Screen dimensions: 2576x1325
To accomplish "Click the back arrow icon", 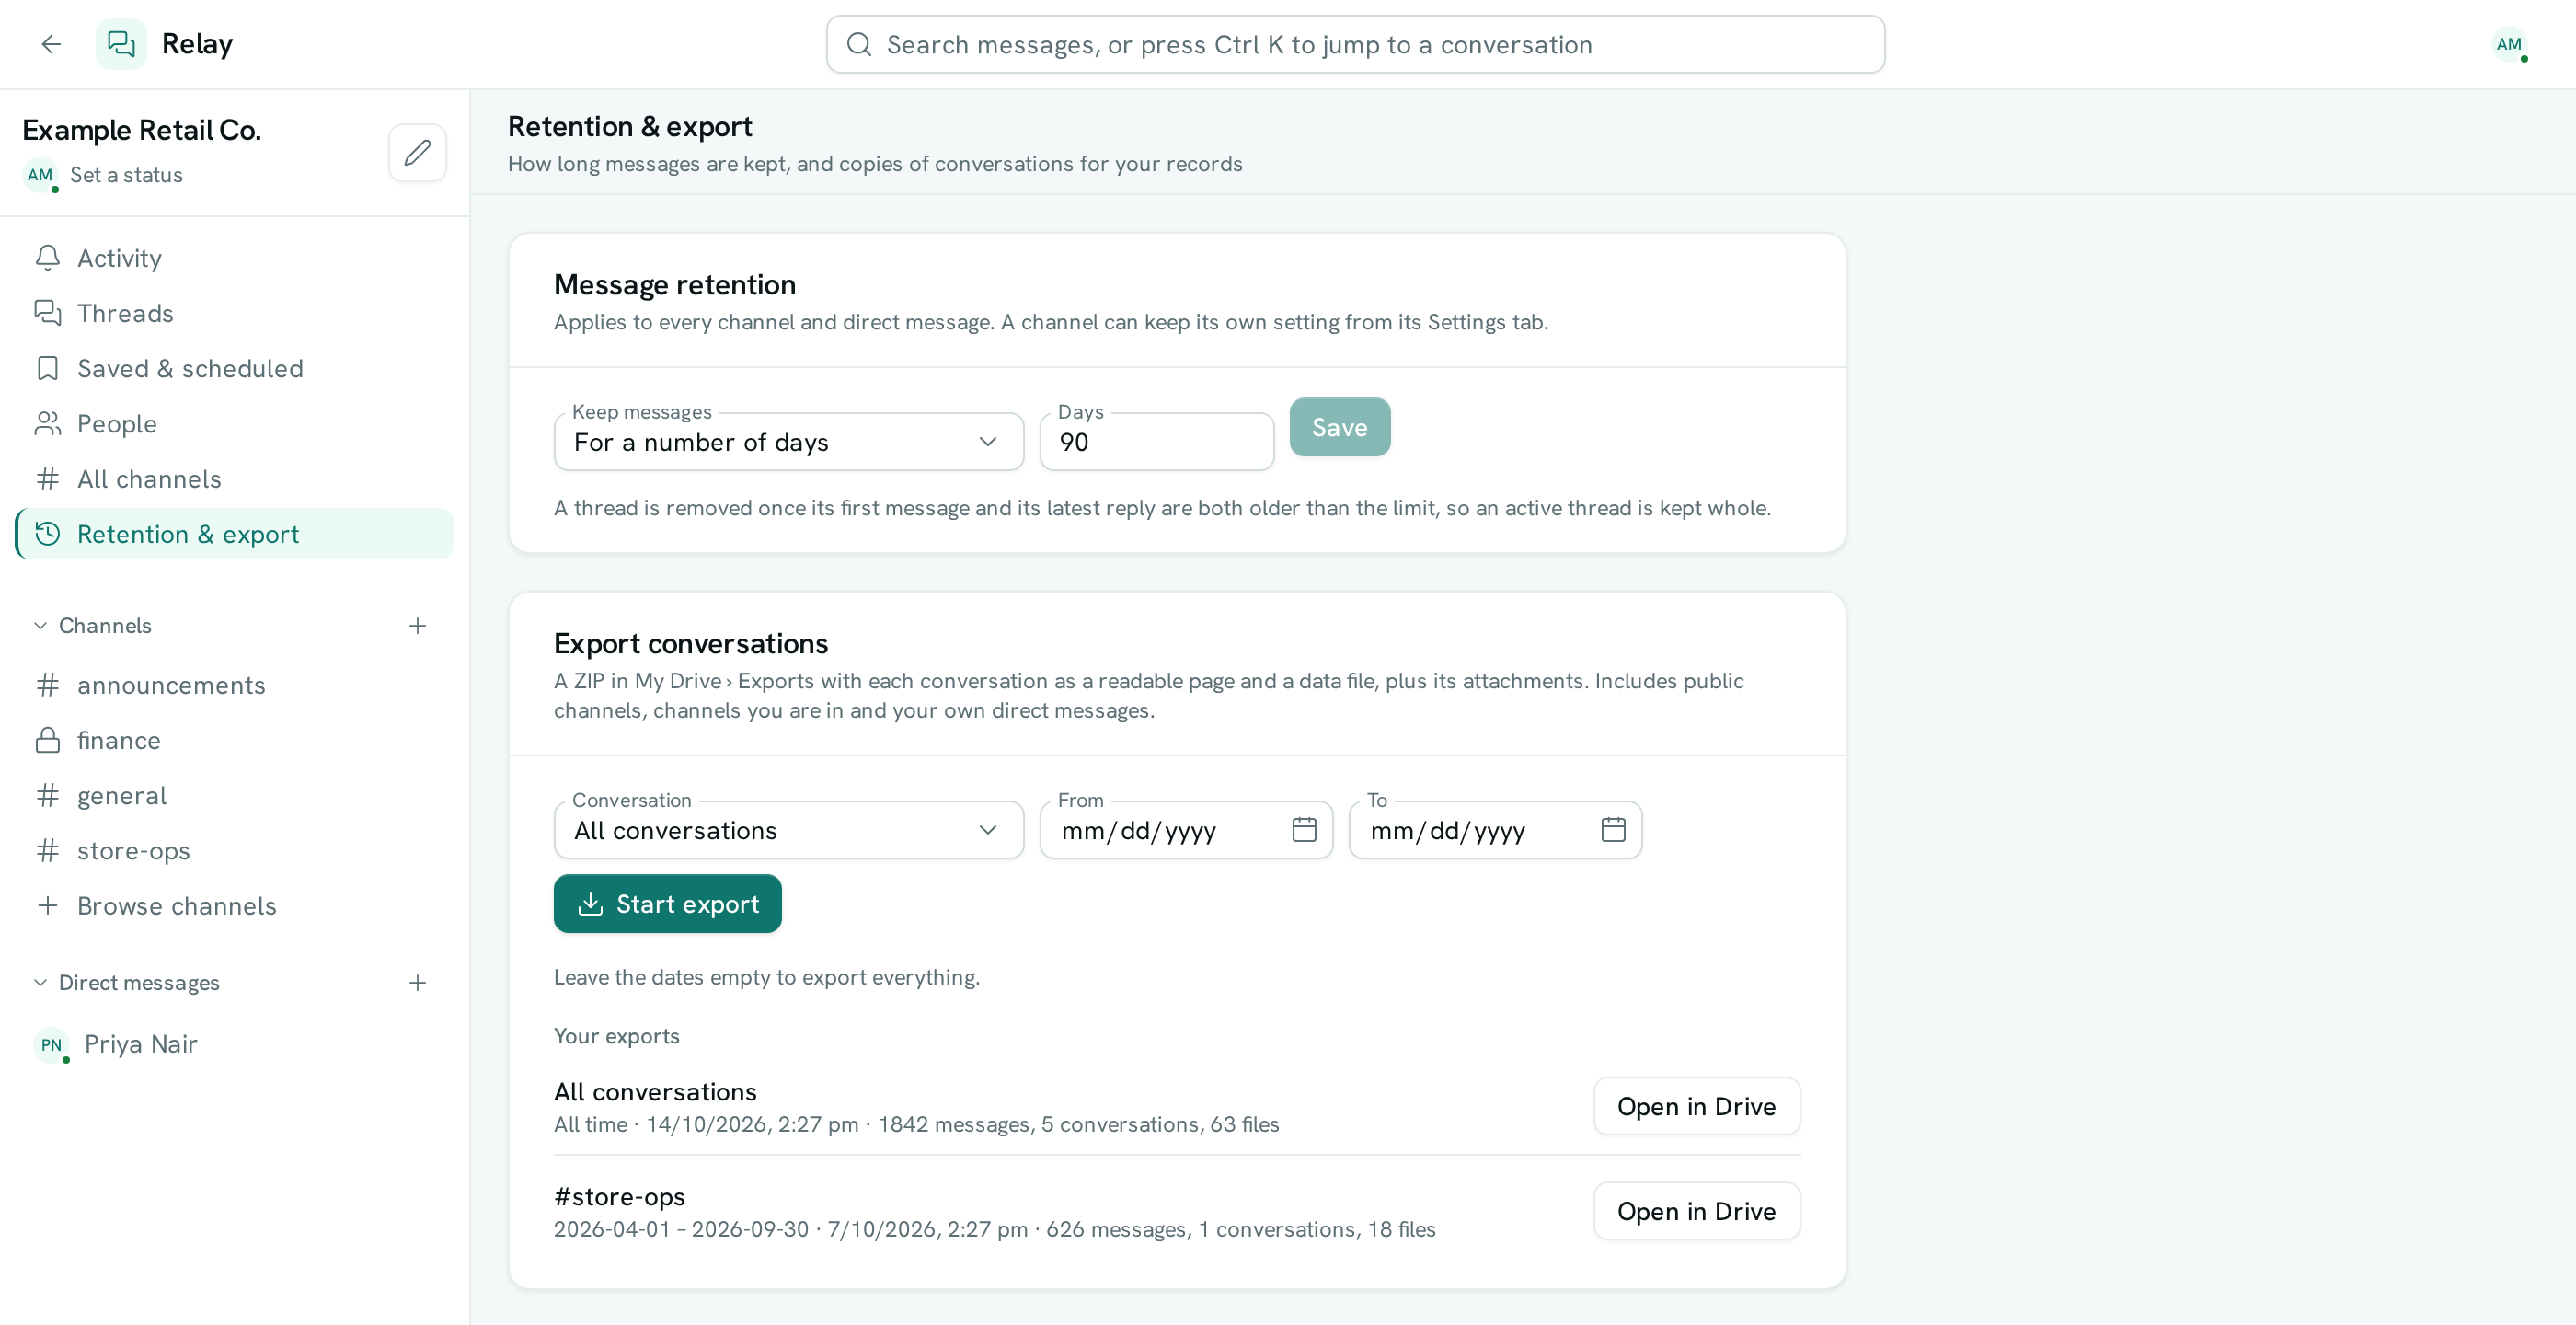I will [x=51, y=44].
